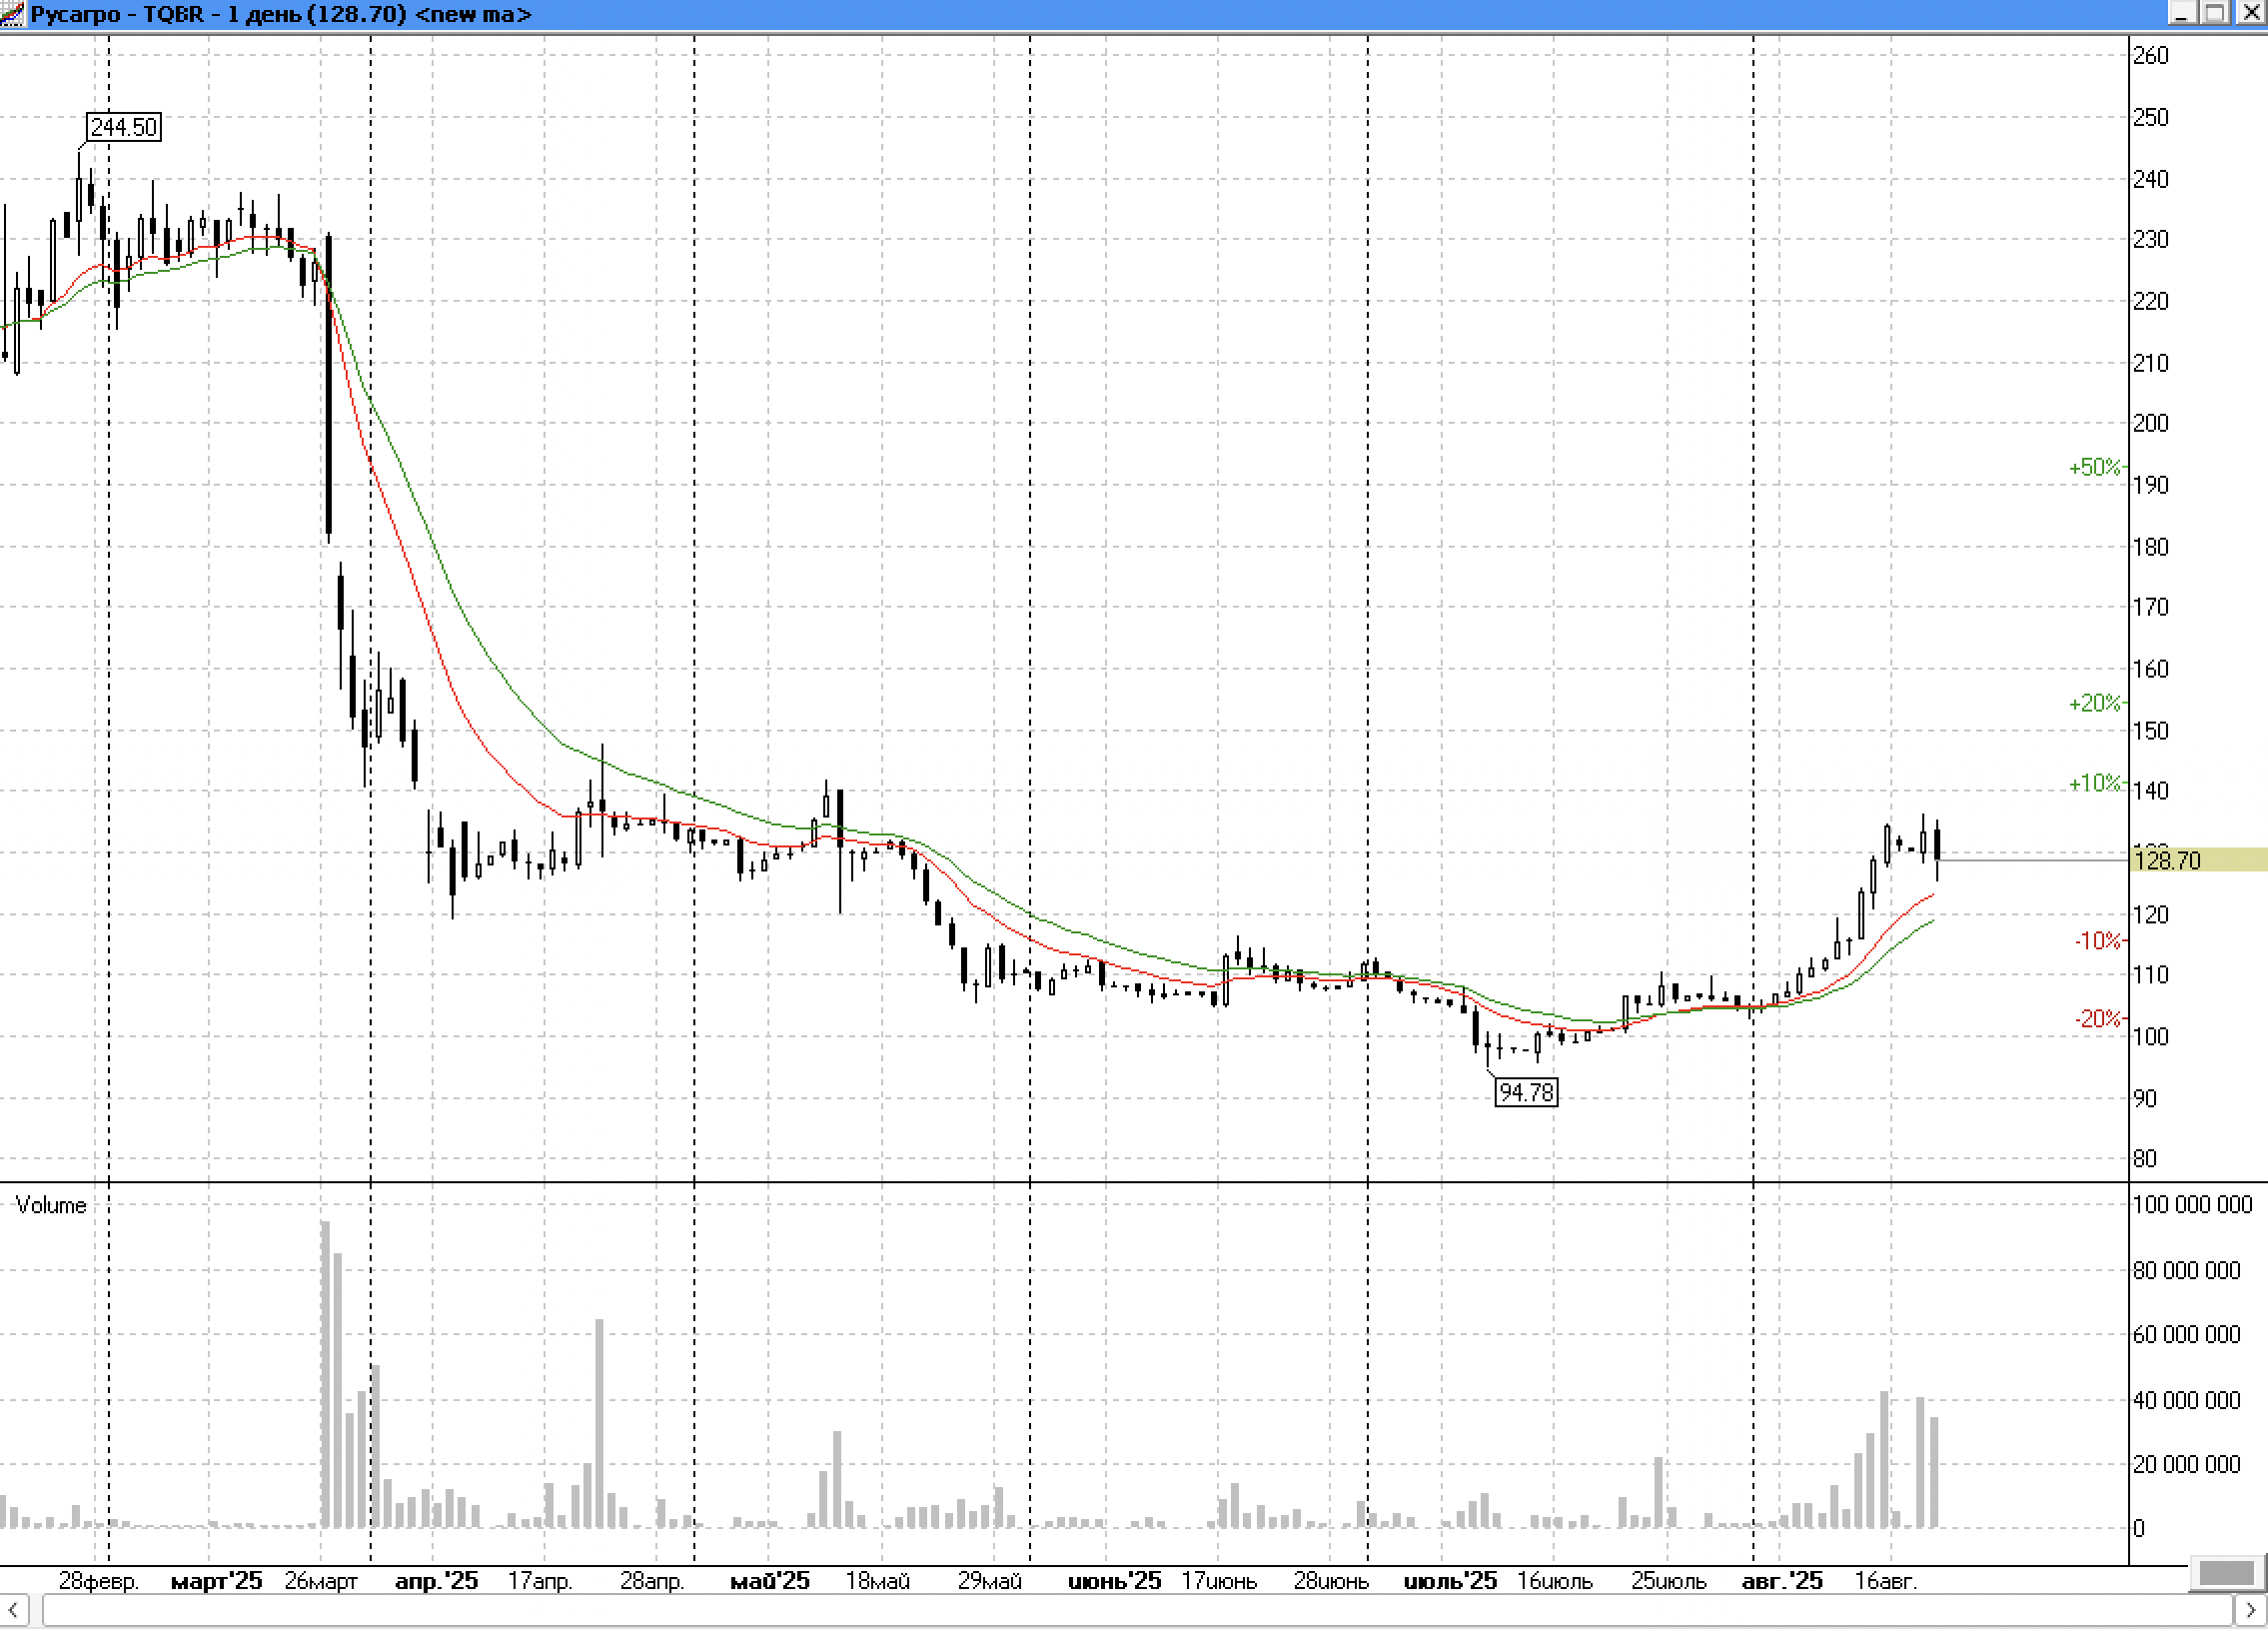Screen dimensions: 2268x1631
Task: Maximize the Русагро chart window
Action: pos(2216,13)
